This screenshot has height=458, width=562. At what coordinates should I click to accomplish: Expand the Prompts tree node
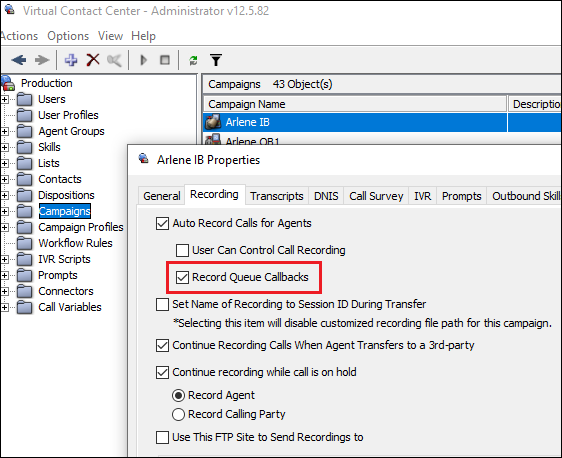[x=5, y=276]
